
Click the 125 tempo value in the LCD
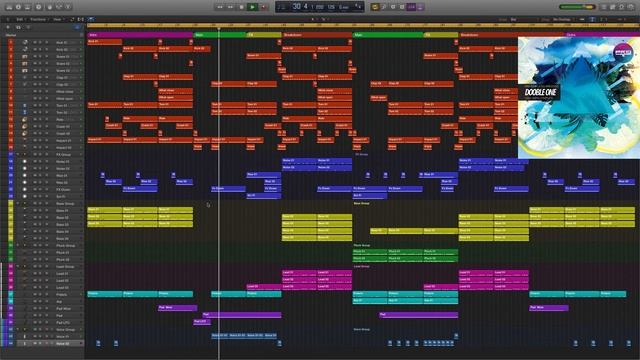[331, 7]
